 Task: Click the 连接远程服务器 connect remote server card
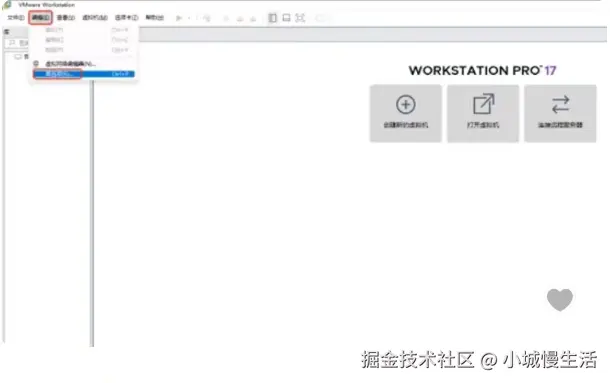pos(560,114)
